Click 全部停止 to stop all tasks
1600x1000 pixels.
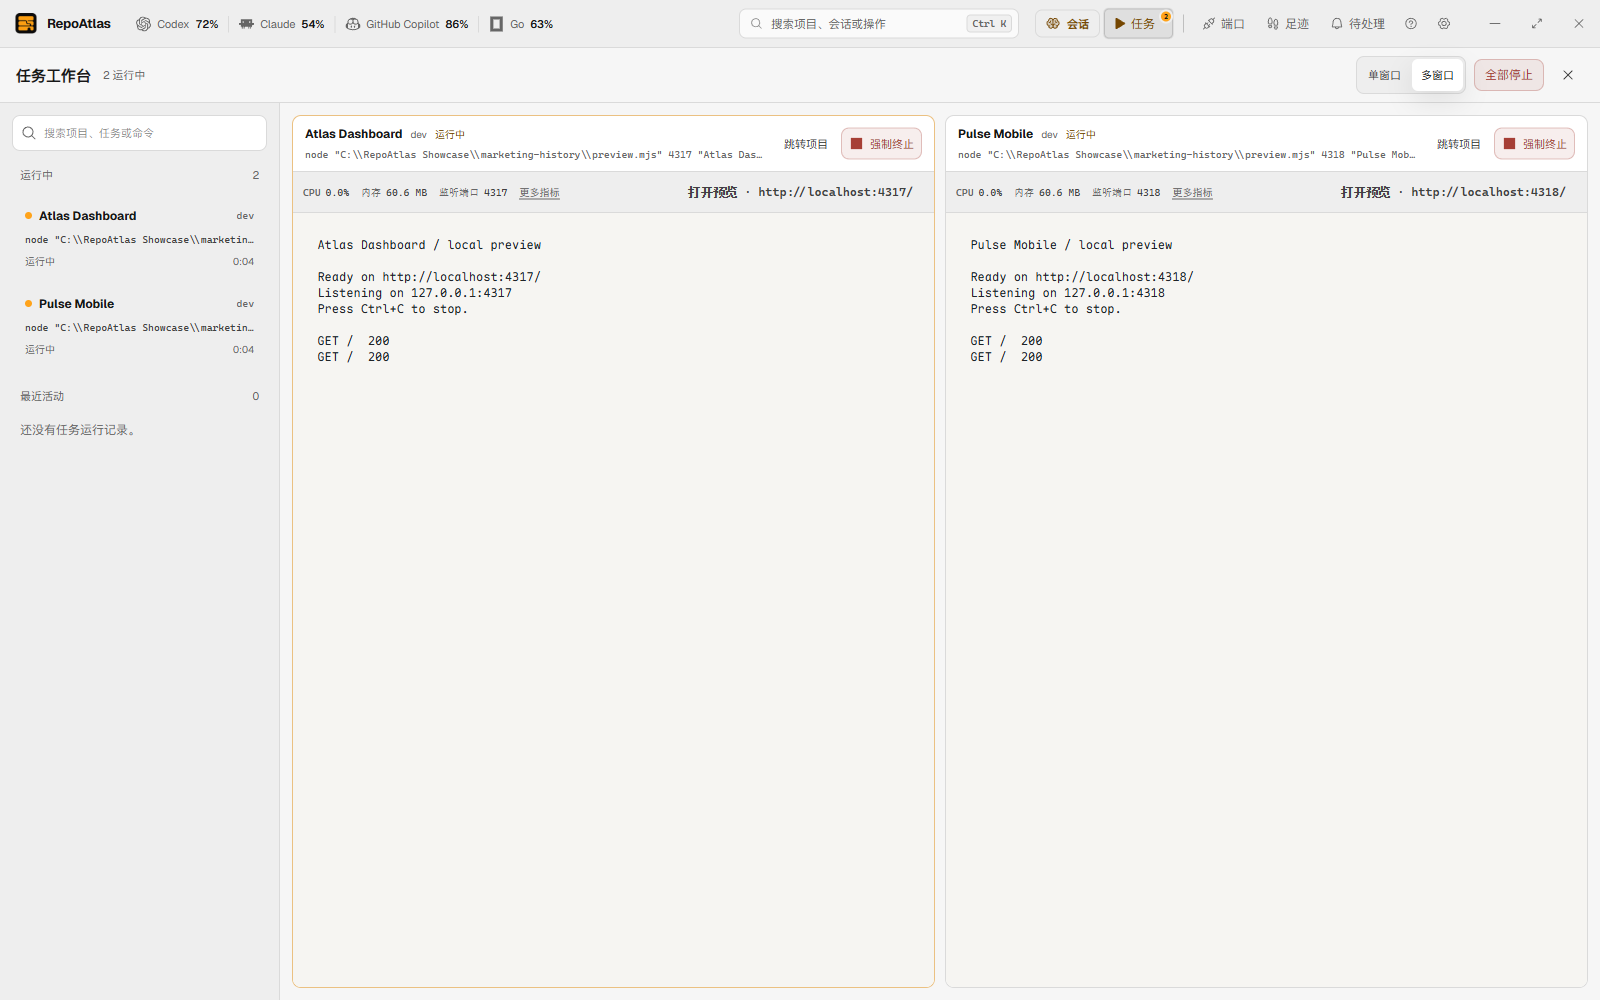(1508, 75)
